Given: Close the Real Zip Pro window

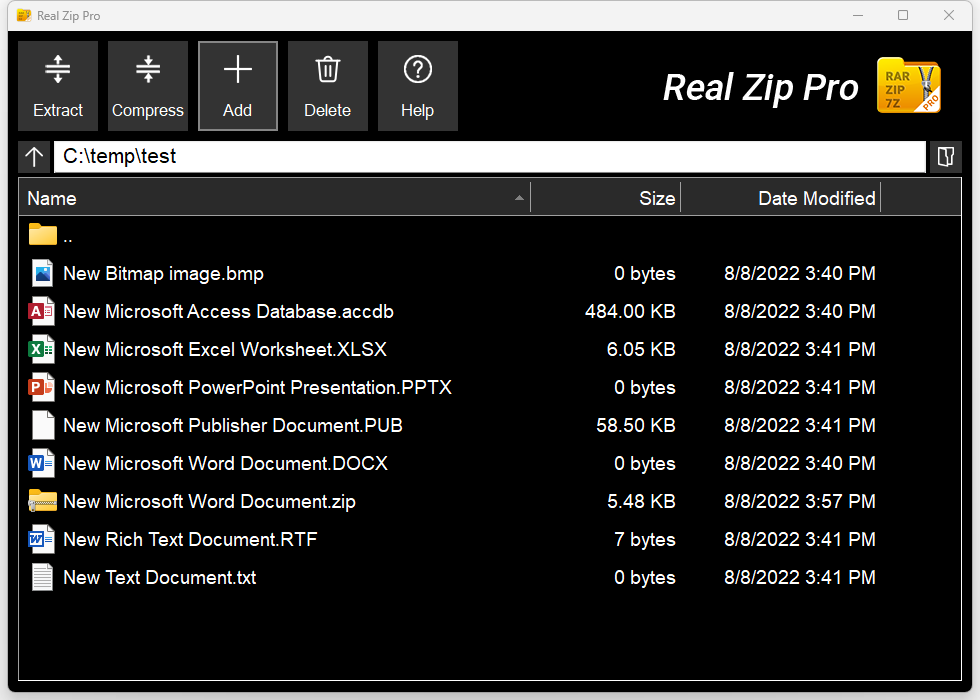Looking at the screenshot, I should tap(949, 16).
